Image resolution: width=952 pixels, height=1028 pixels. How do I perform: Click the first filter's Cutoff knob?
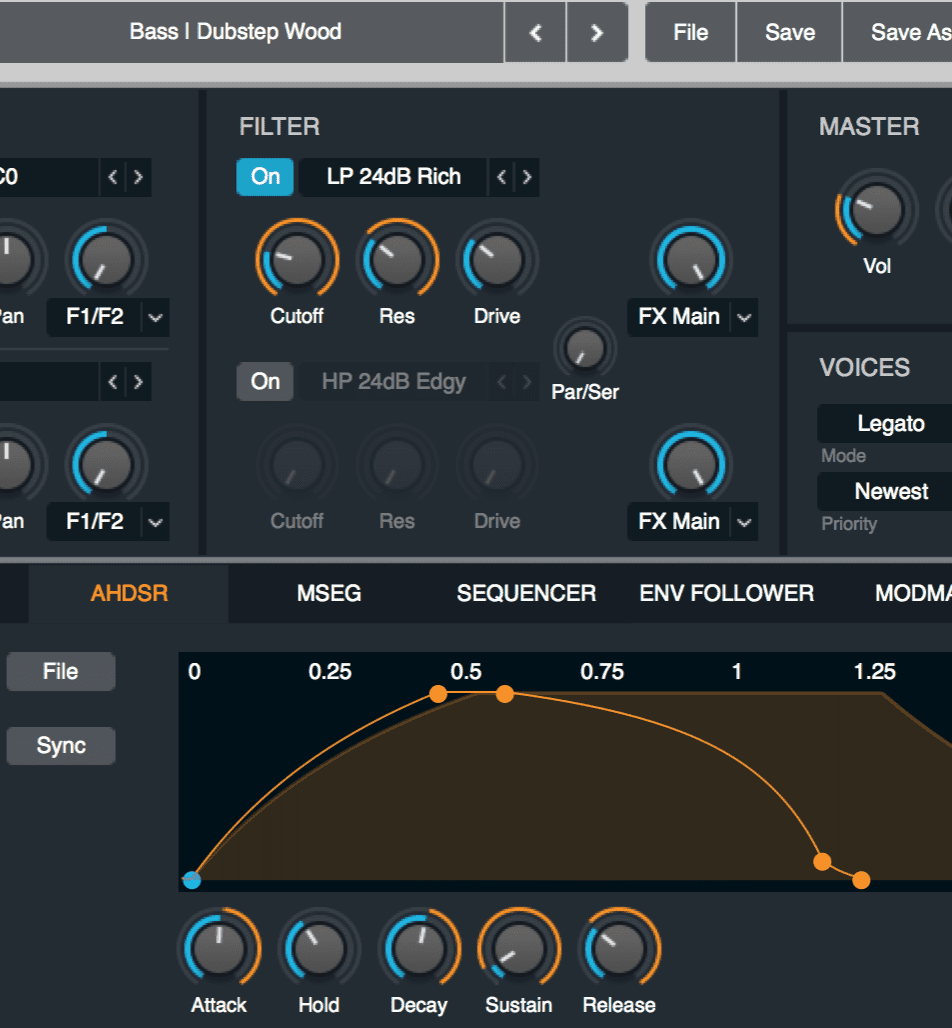click(297, 260)
